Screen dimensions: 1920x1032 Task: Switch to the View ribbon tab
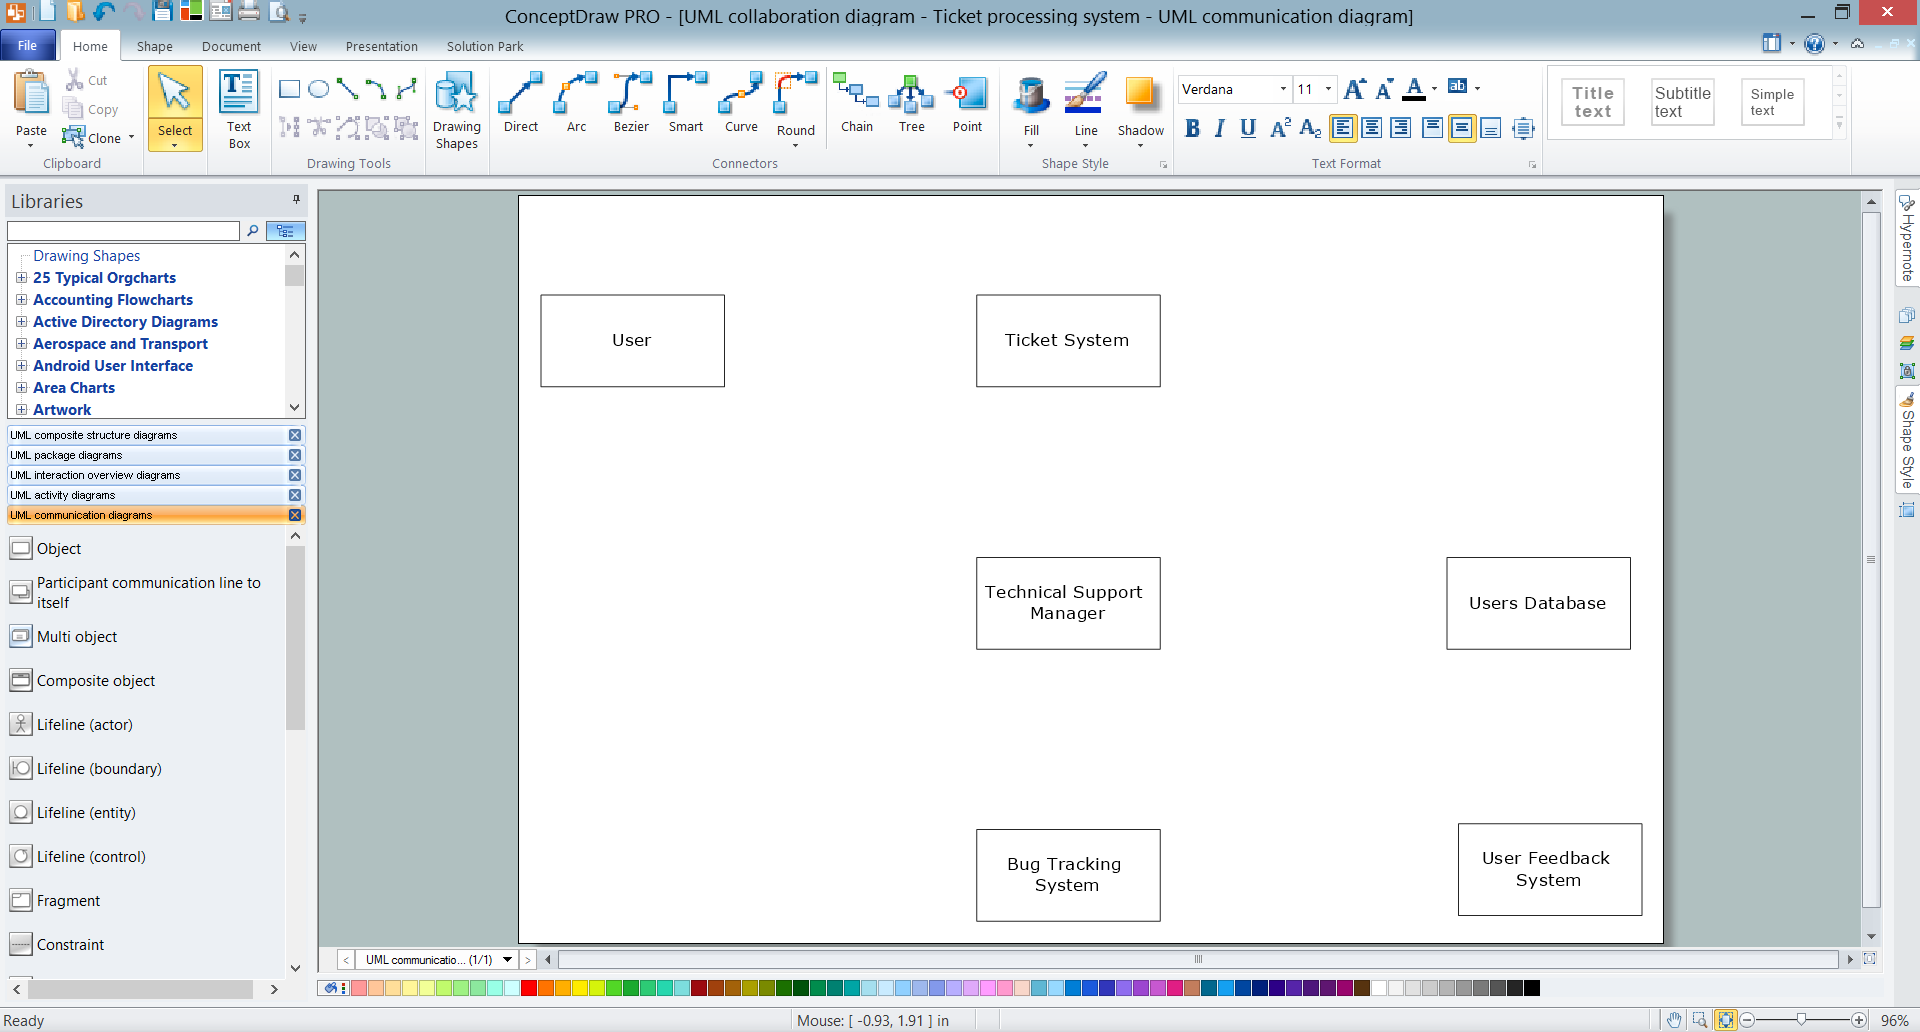click(x=303, y=46)
